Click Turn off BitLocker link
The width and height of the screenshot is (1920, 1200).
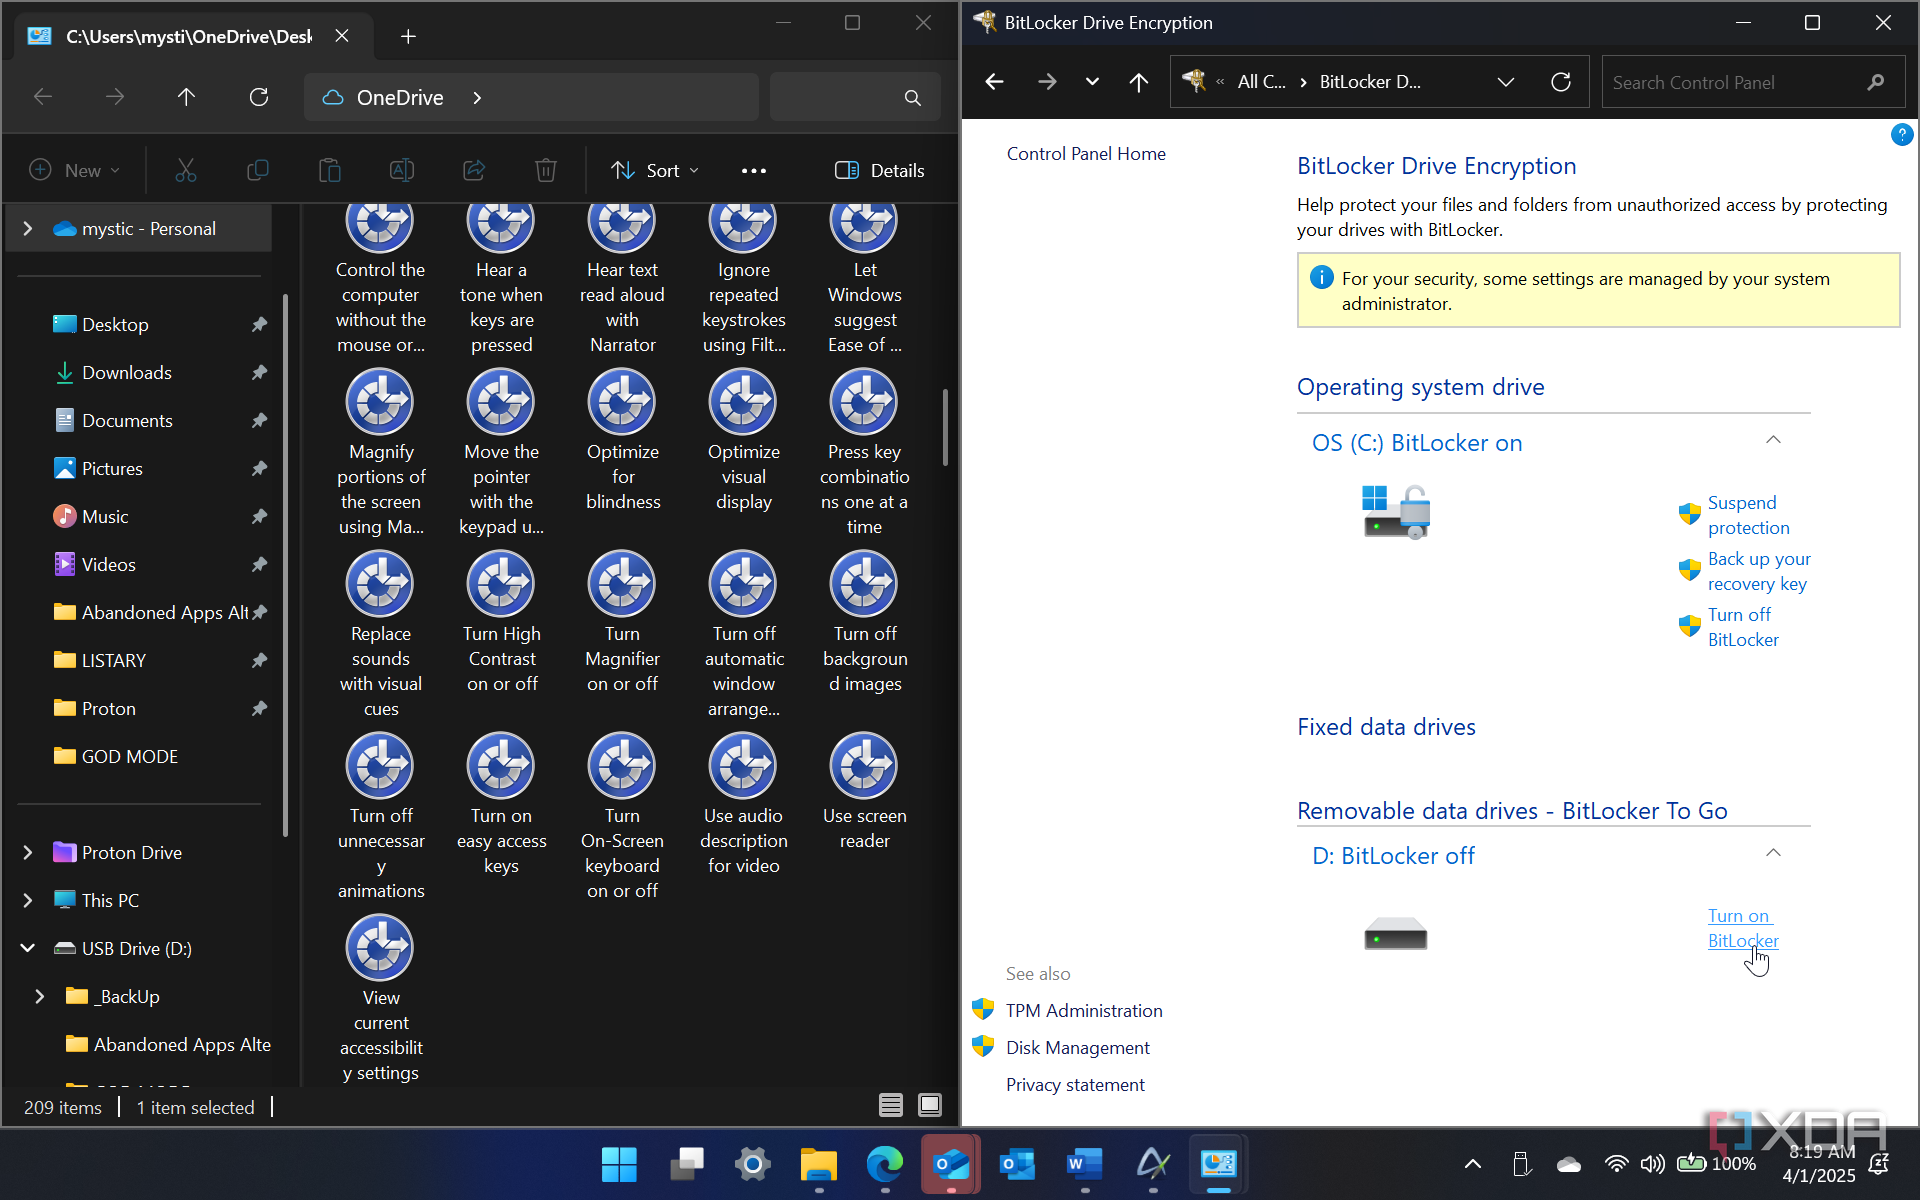1743,627
